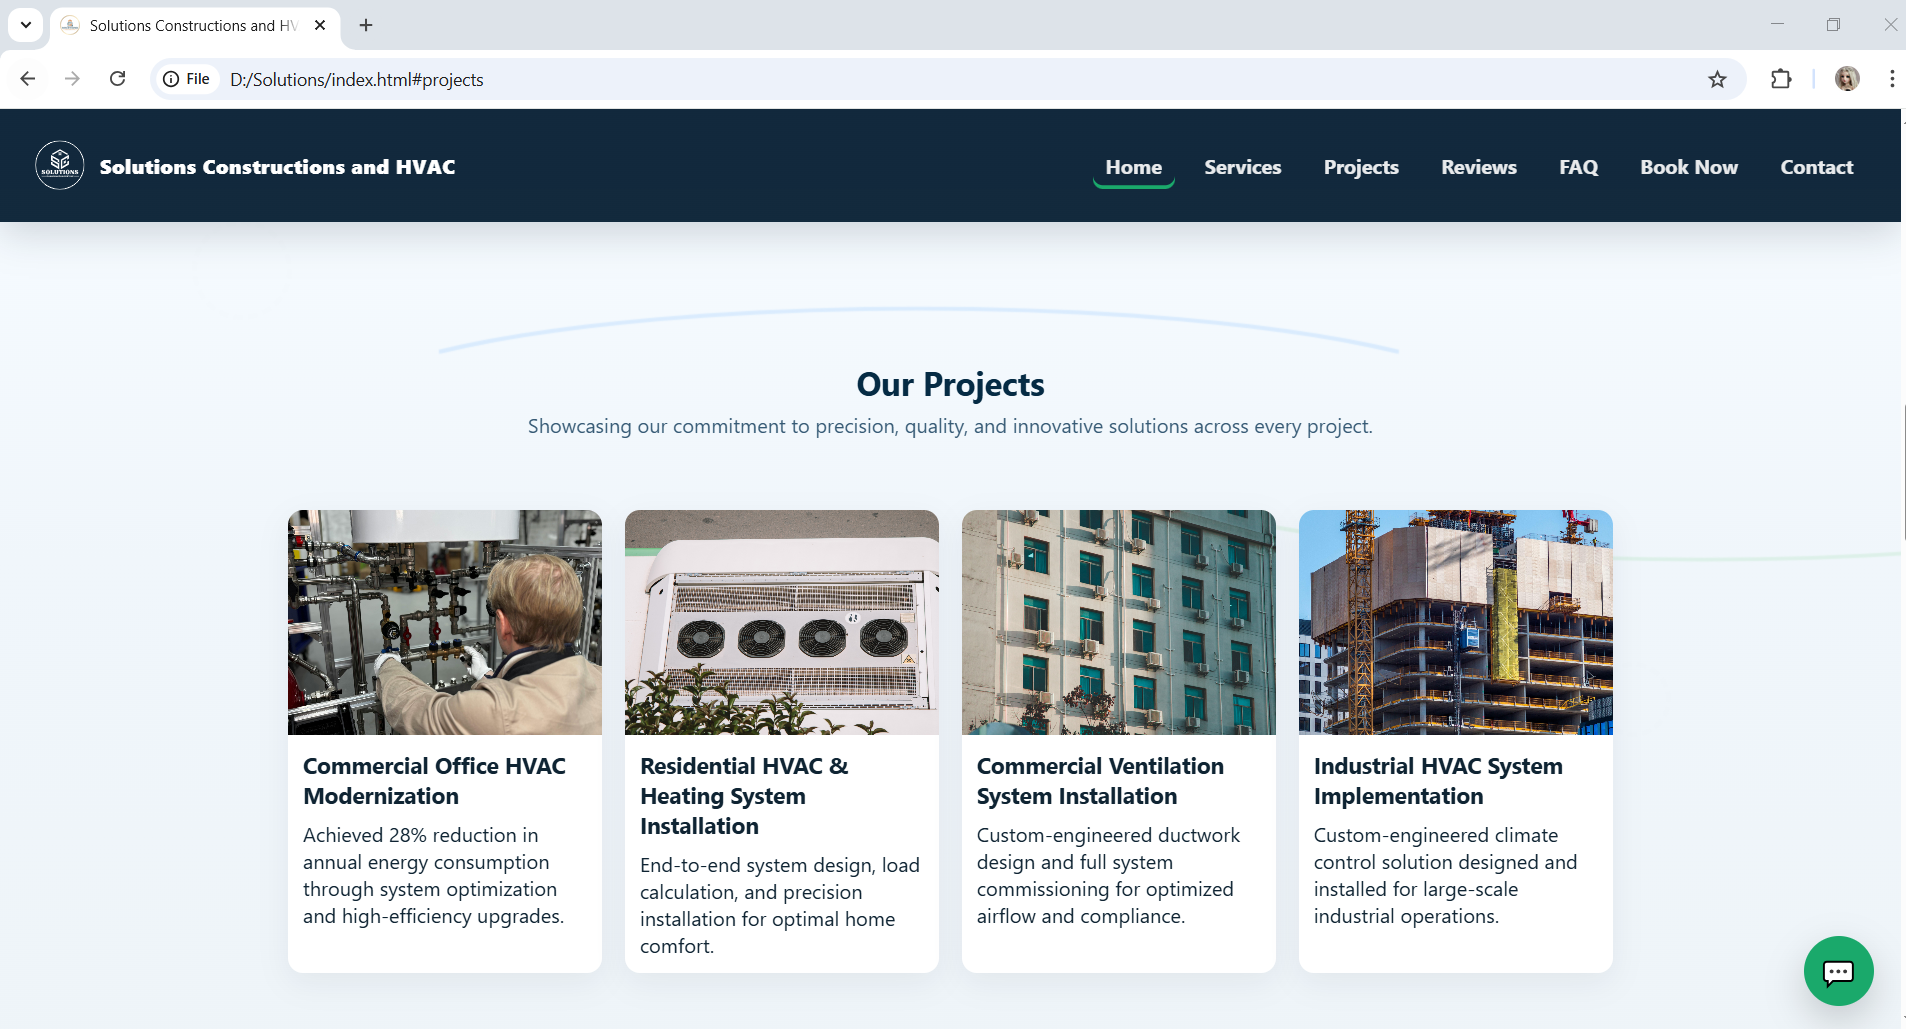Click the browser forward arrow
Screen dimensions: 1906x1029
point(72,78)
